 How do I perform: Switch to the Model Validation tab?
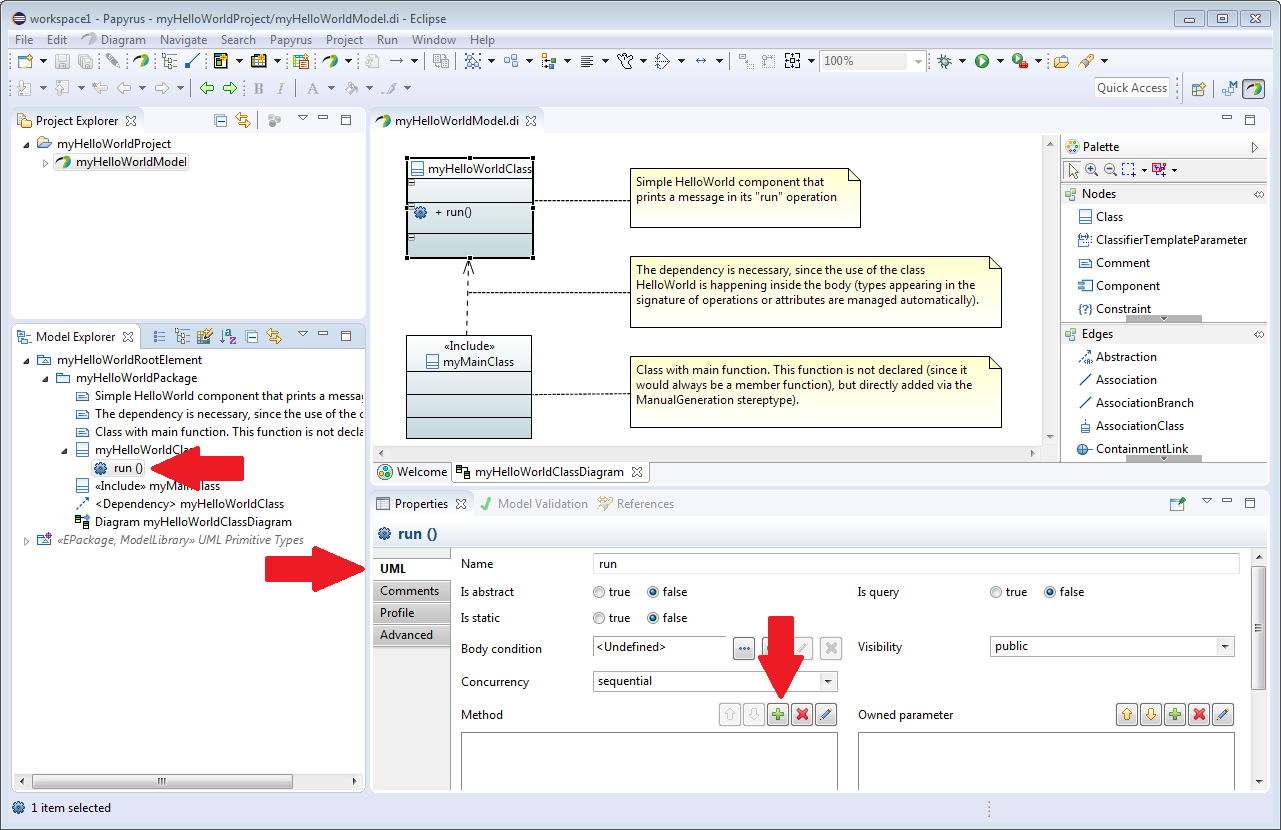(x=533, y=504)
